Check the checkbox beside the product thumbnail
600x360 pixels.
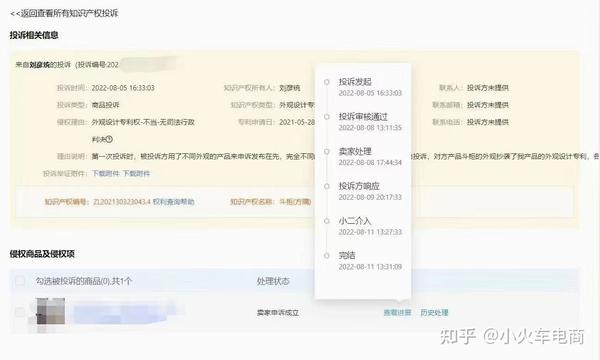(x=20, y=312)
